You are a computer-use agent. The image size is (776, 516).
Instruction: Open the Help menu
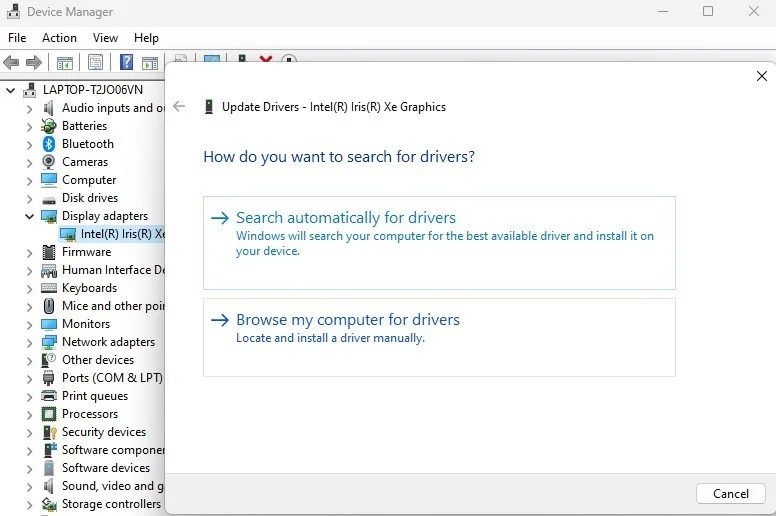[146, 38]
